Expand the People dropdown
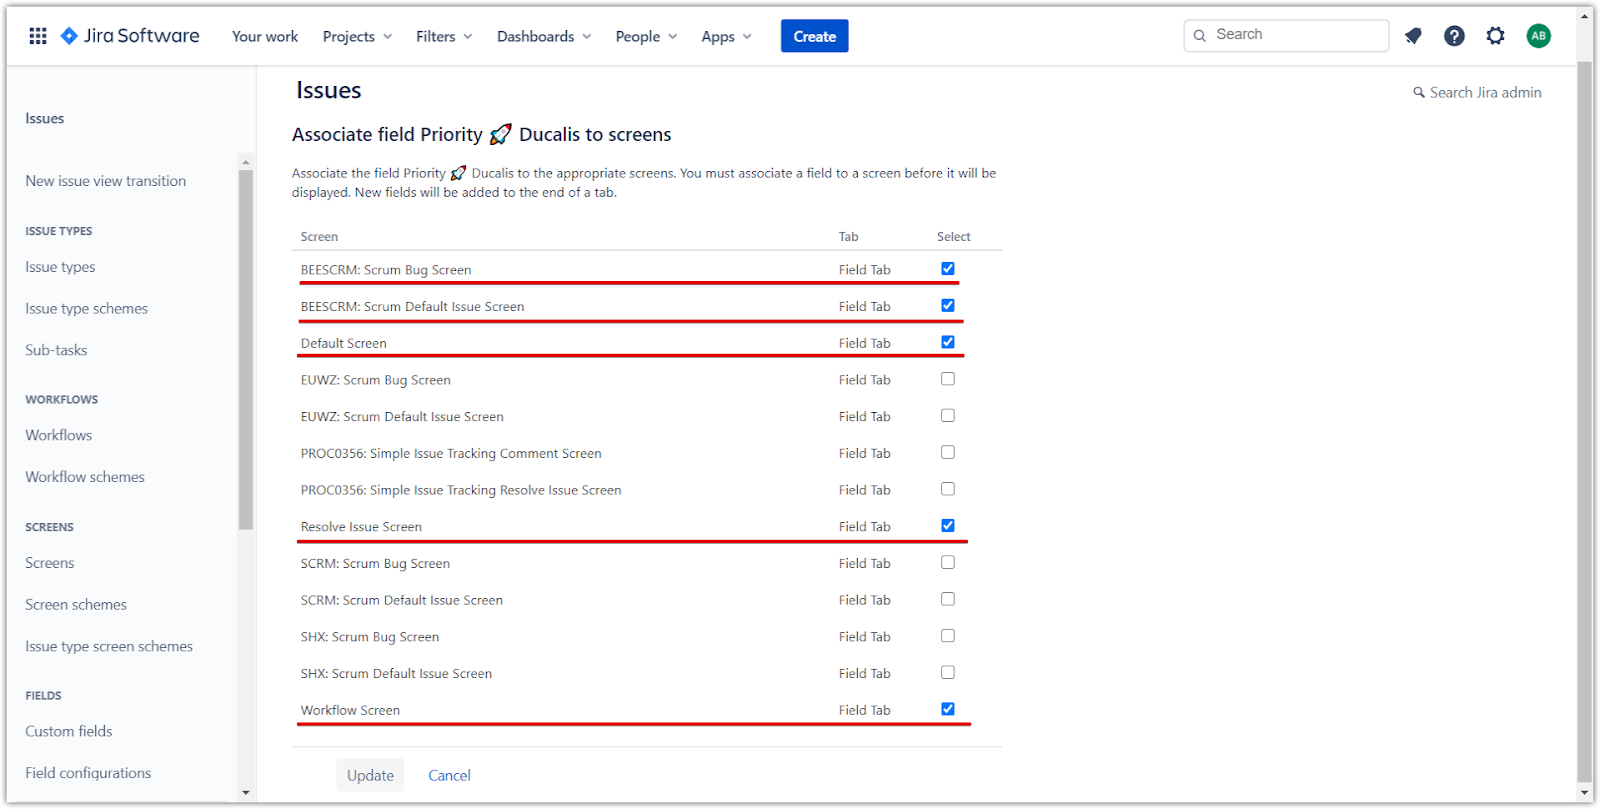Image resolution: width=1600 pixels, height=809 pixels. (646, 37)
